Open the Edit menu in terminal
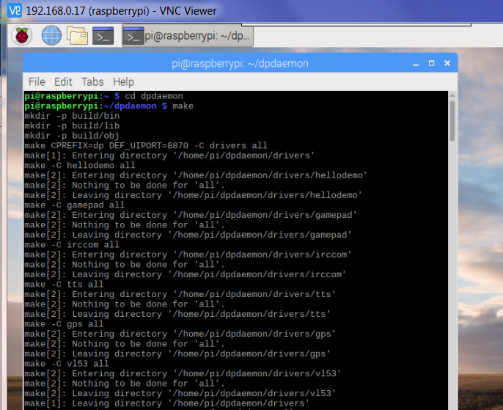Image resolution: width=503 pixels, height=410 pixels. coord(63,82)
